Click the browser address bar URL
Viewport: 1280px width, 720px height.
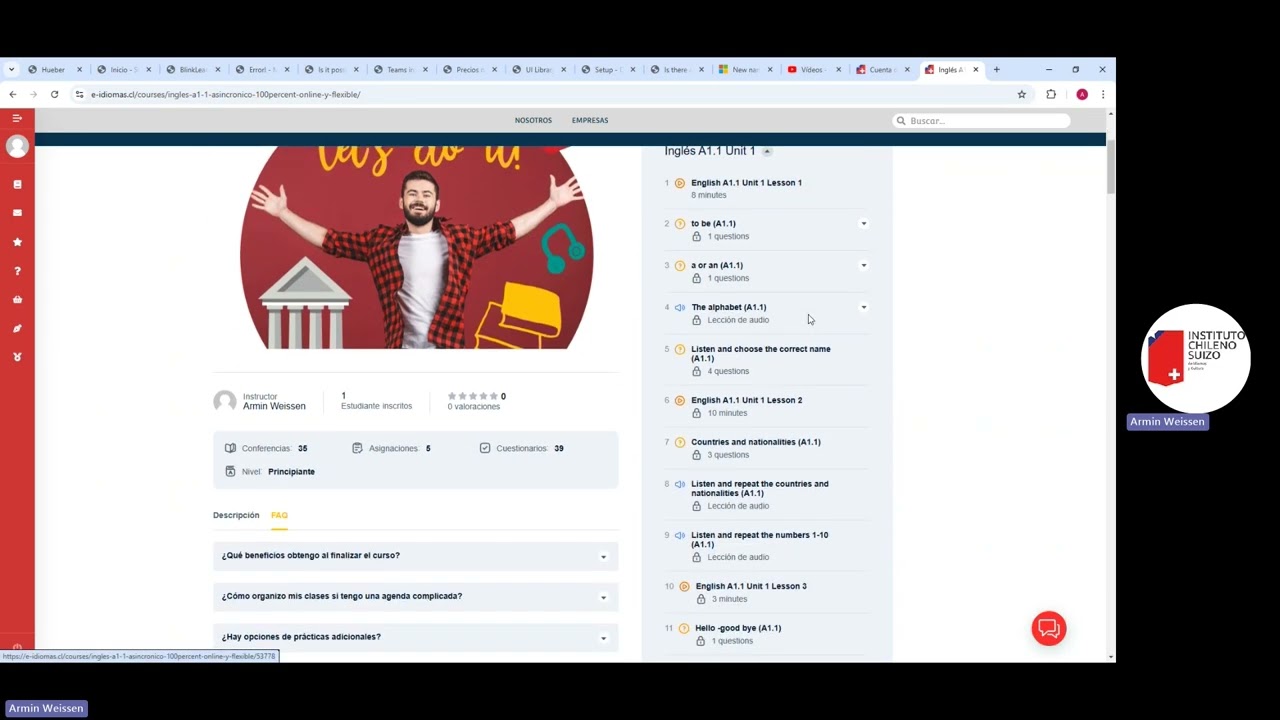(226, 95)
